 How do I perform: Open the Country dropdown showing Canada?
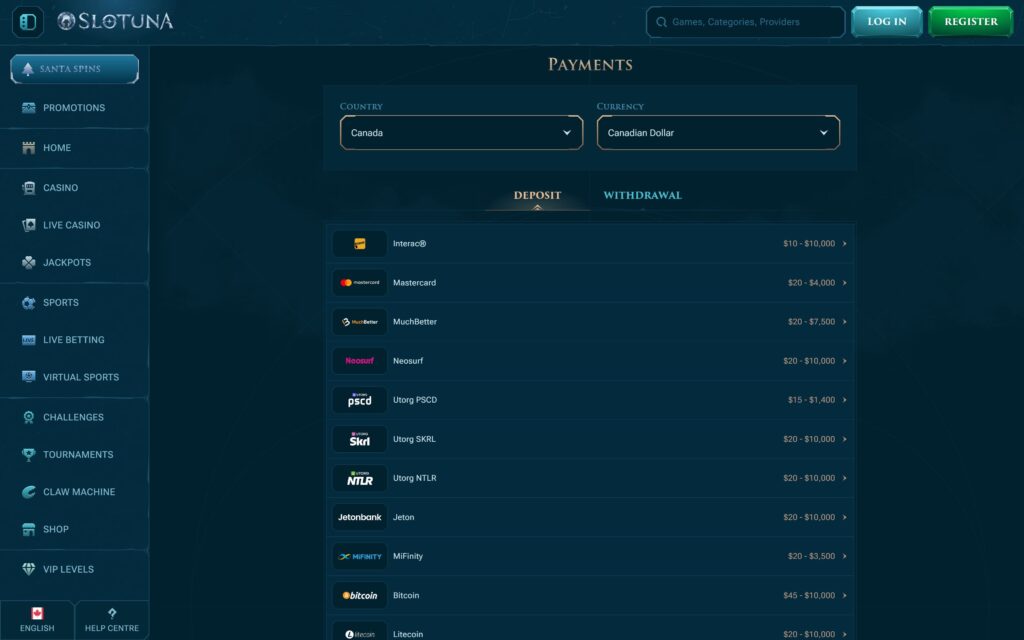pos(461,132)
